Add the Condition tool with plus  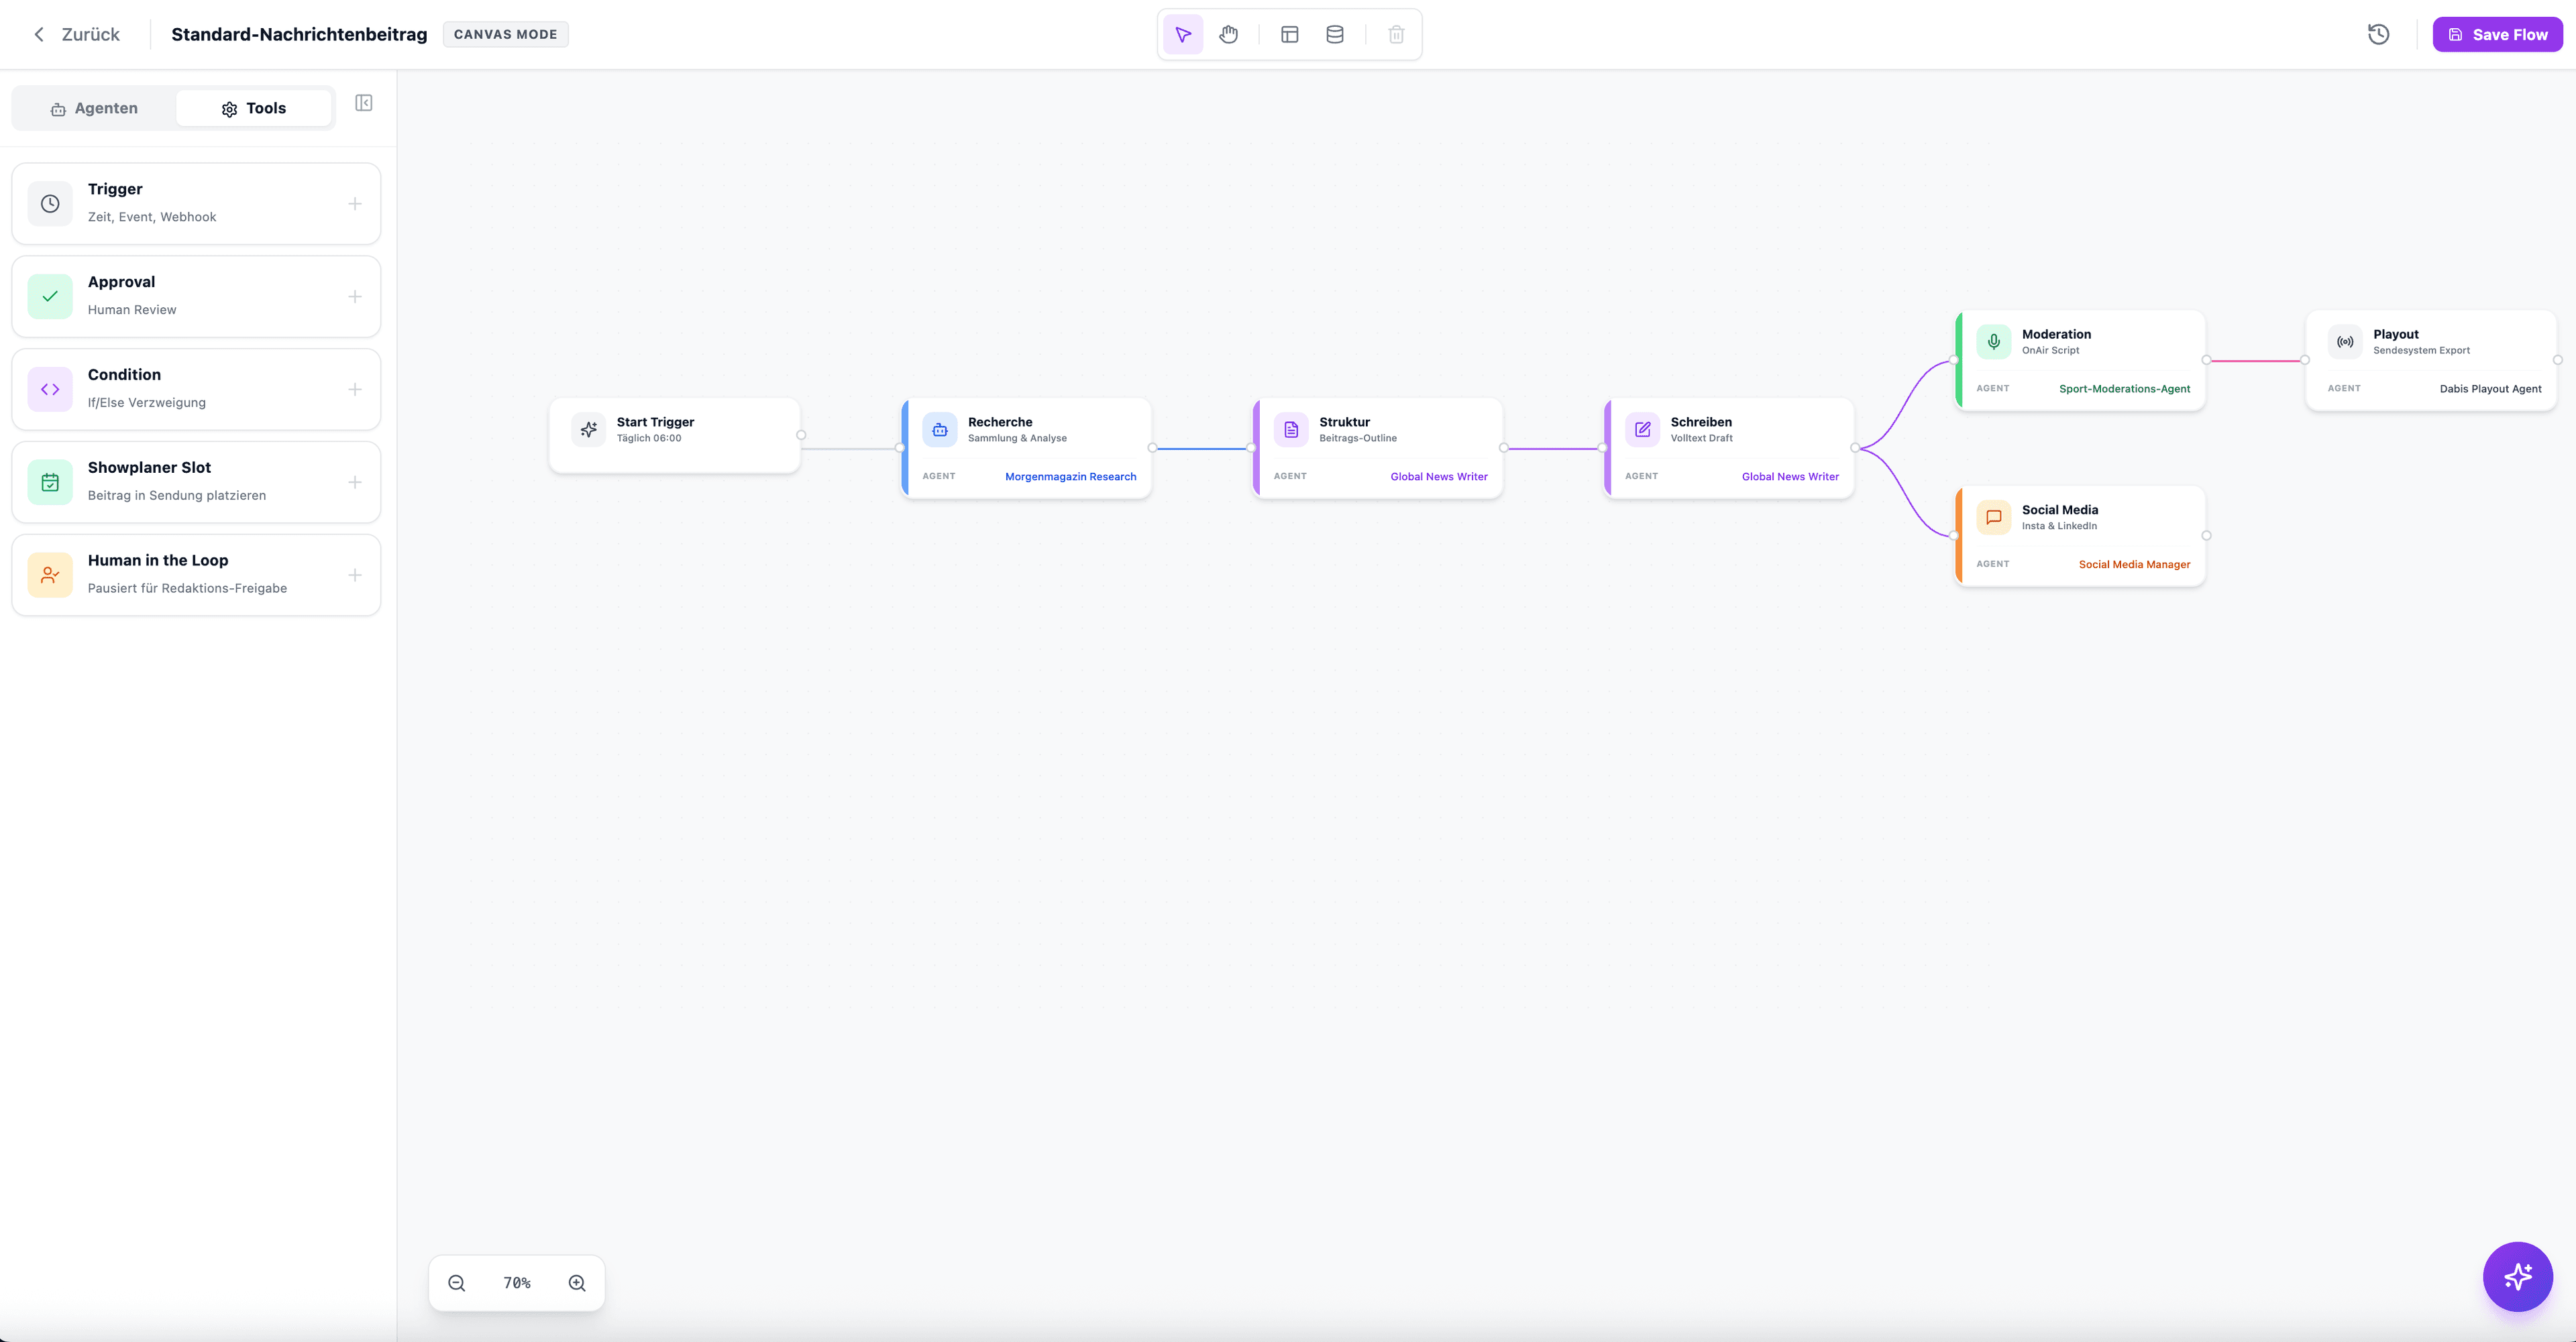click(355, 390)
